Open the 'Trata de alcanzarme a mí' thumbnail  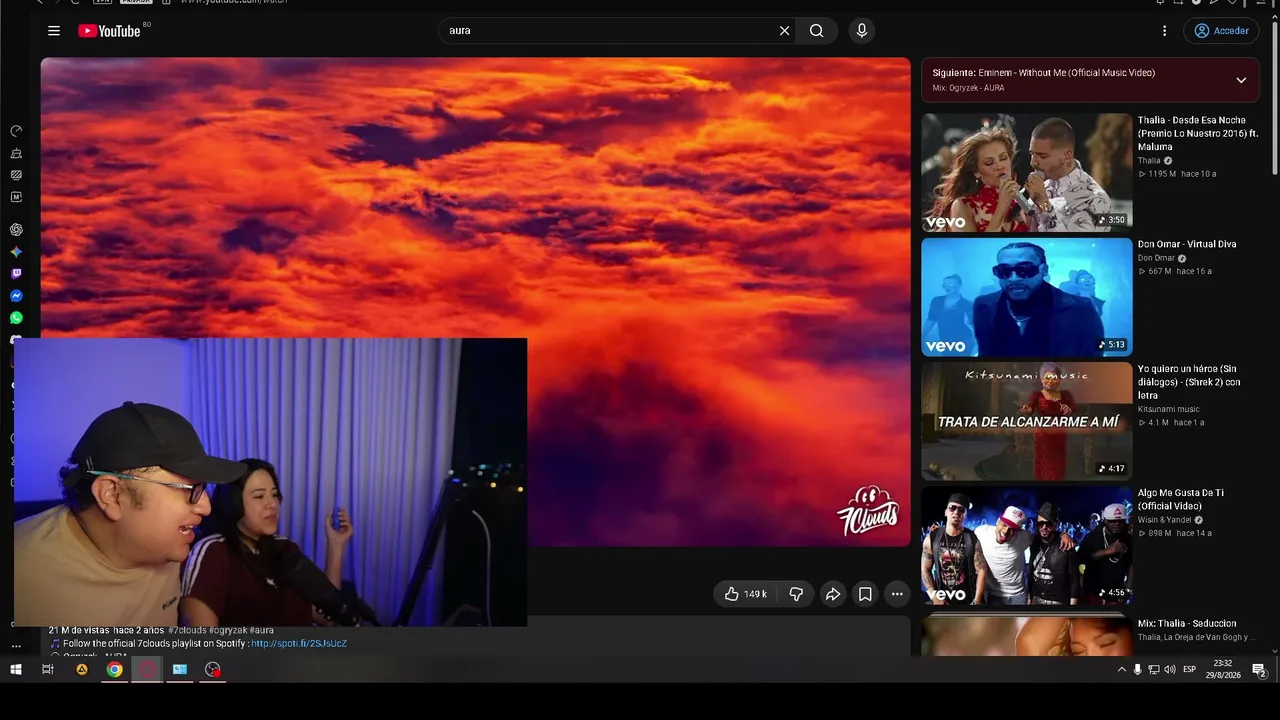click(x=1027, y=421)
